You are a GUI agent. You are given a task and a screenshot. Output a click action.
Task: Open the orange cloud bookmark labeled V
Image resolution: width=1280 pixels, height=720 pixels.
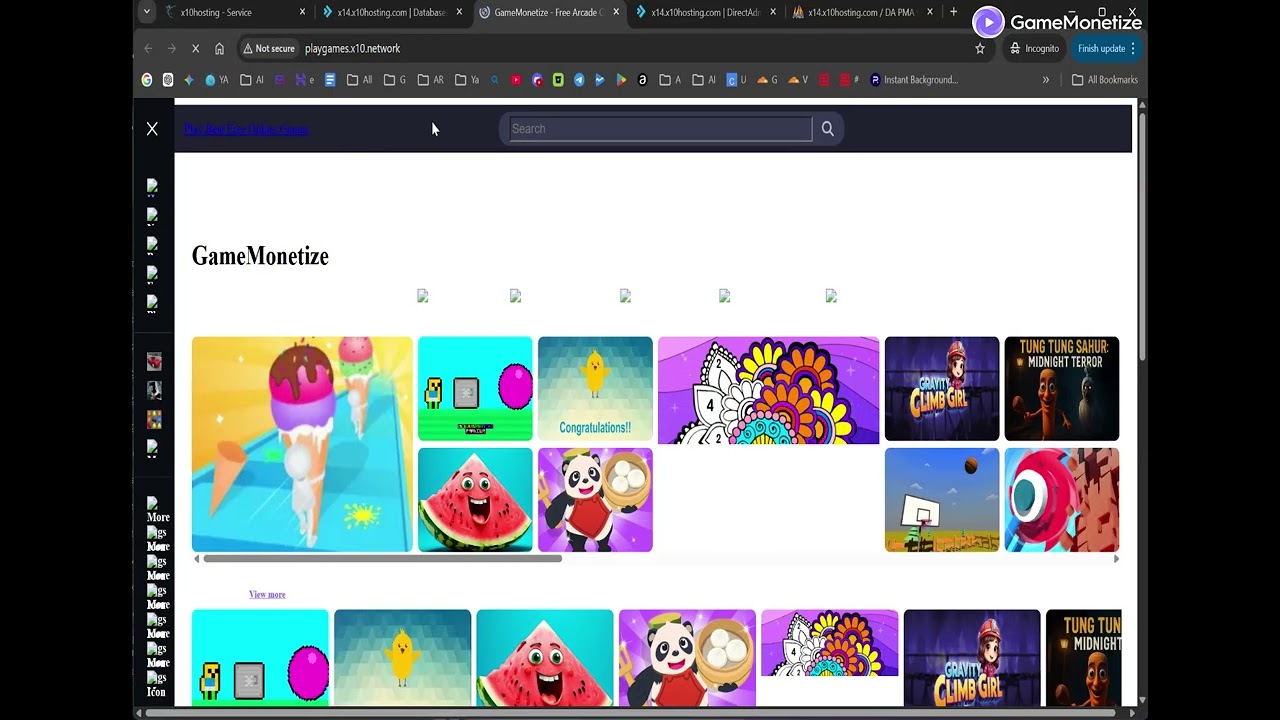click(798, 80)
